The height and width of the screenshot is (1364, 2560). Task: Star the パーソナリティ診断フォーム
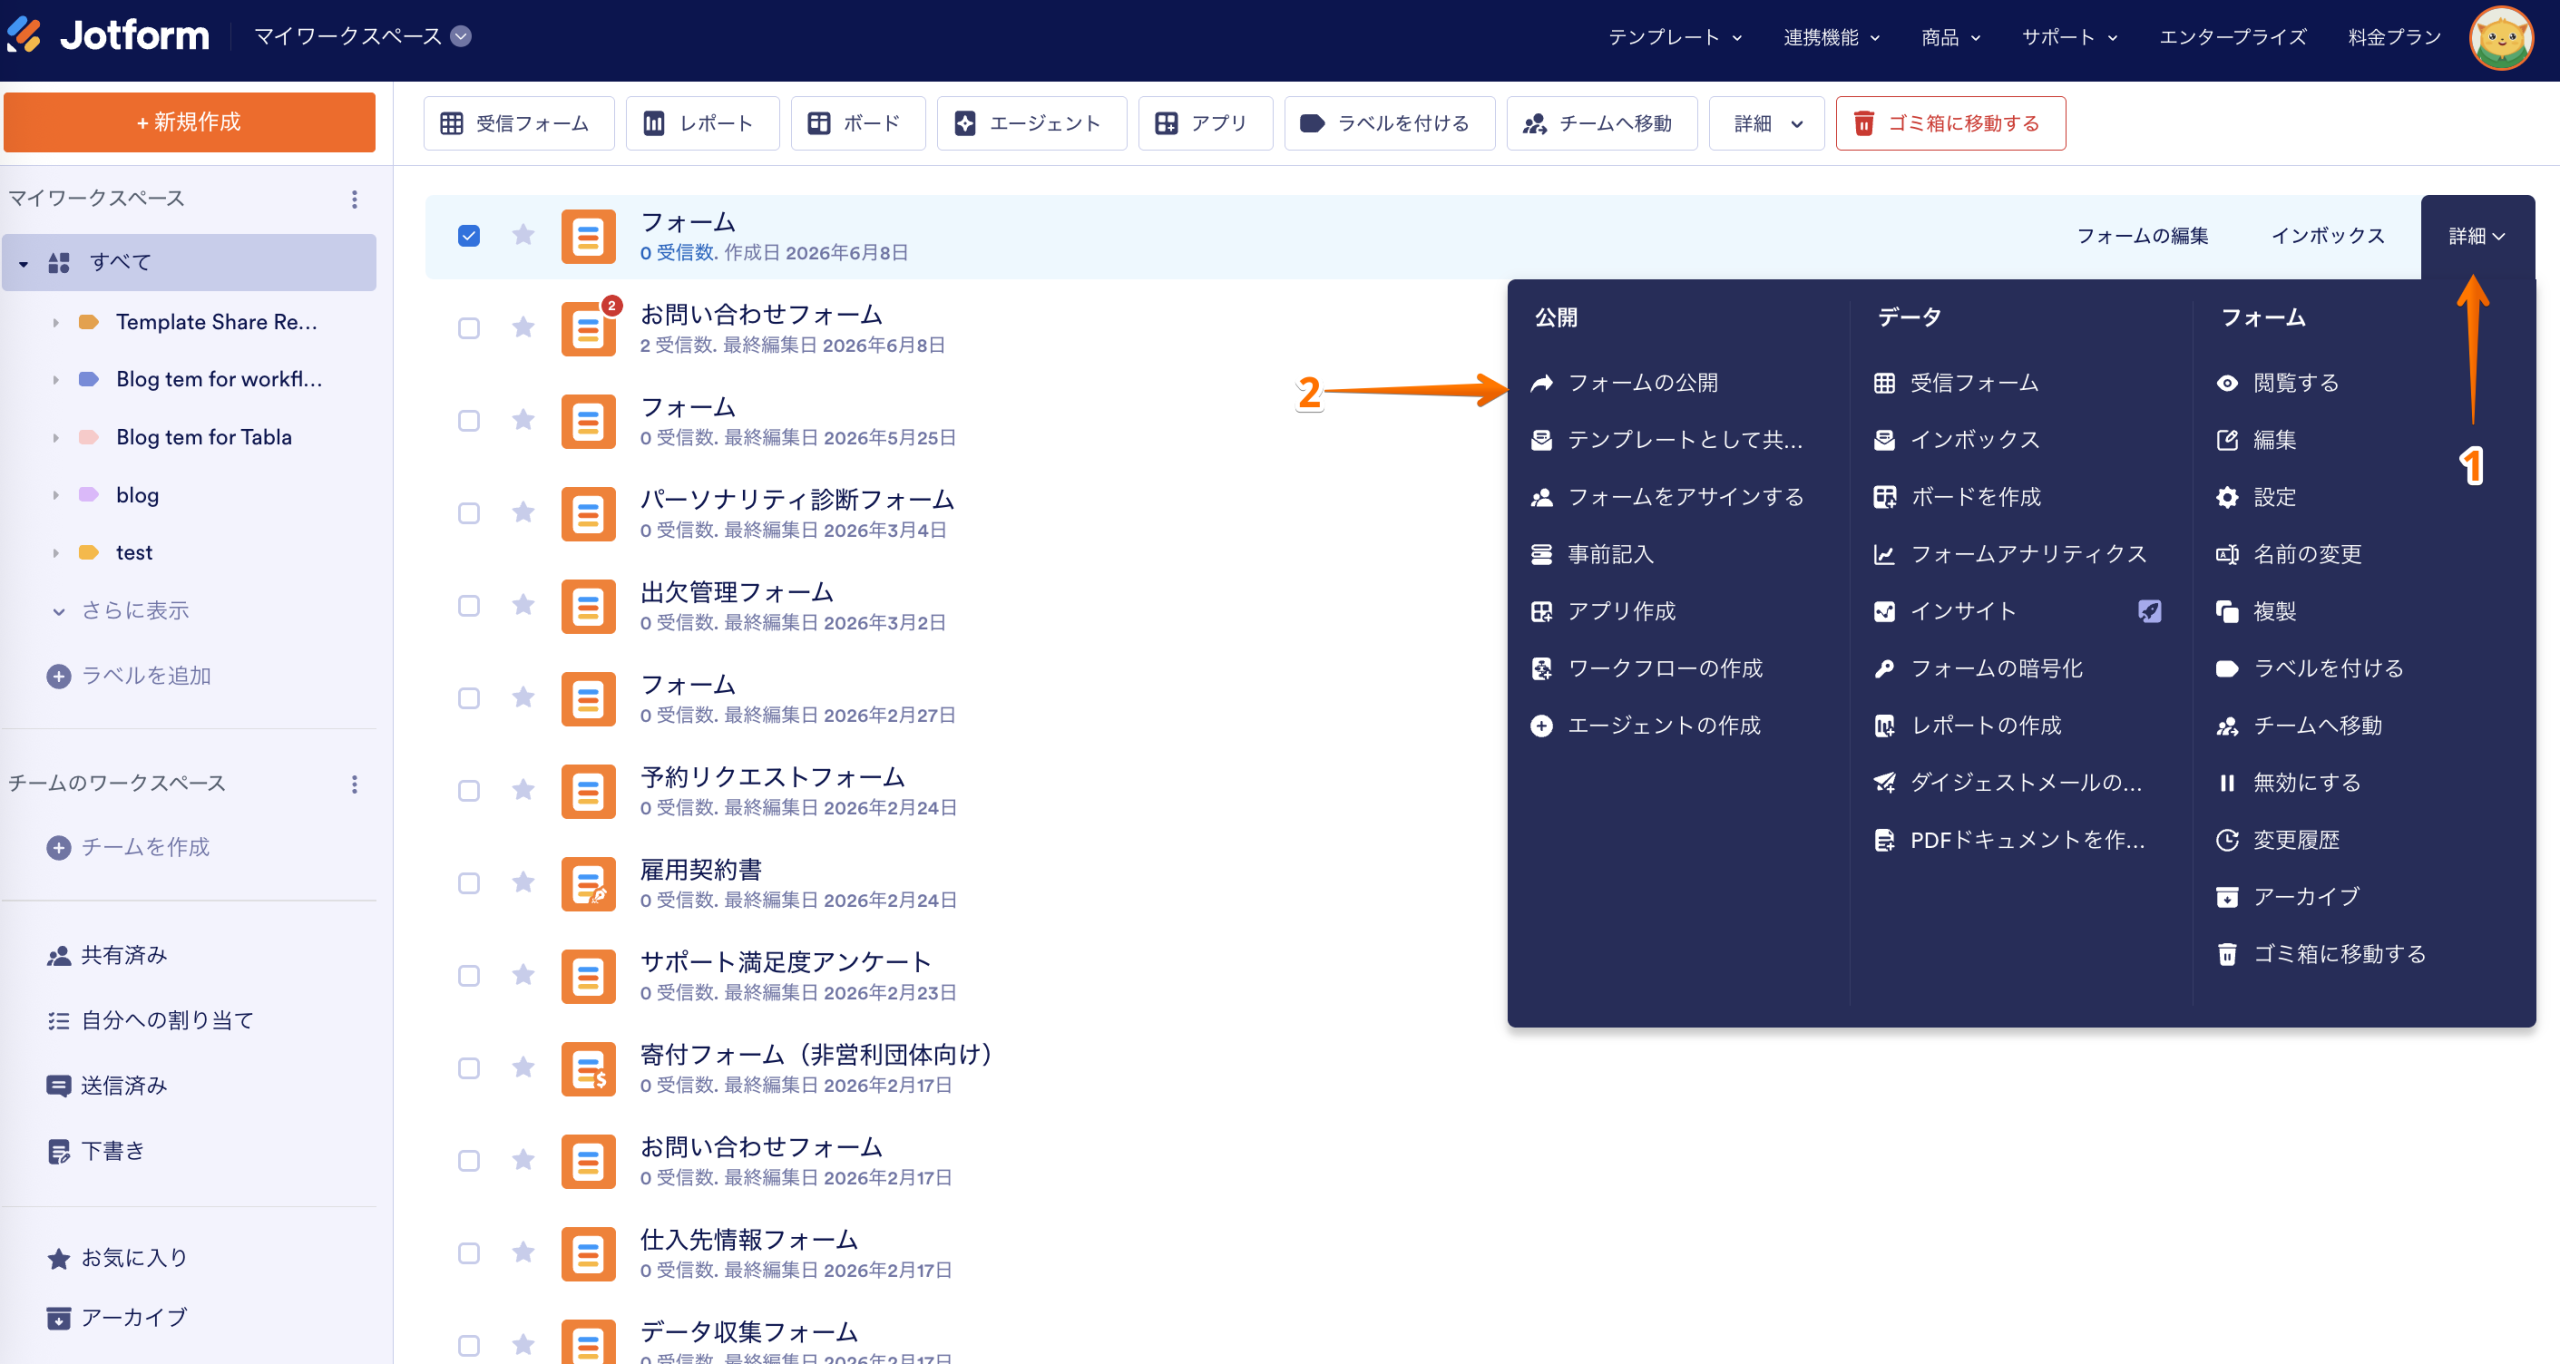[523, 513]
